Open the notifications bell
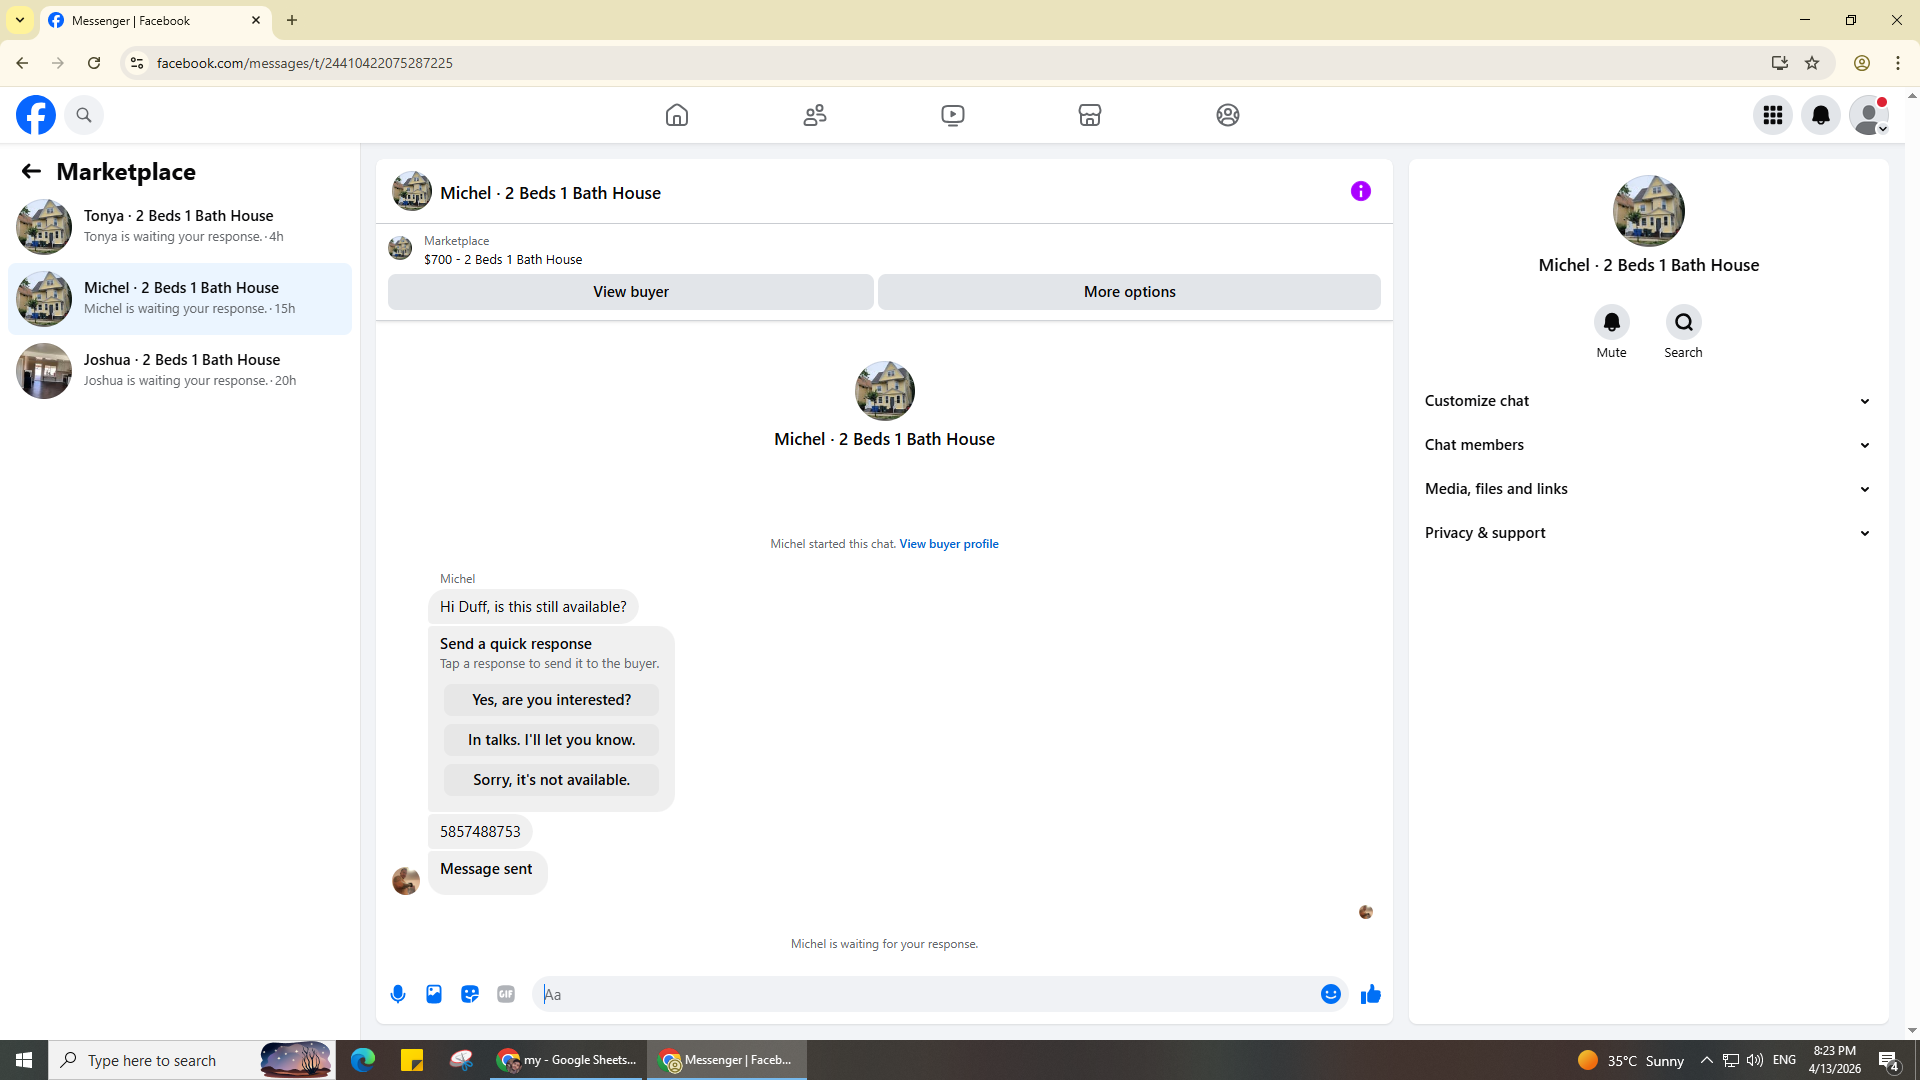 1821,115
